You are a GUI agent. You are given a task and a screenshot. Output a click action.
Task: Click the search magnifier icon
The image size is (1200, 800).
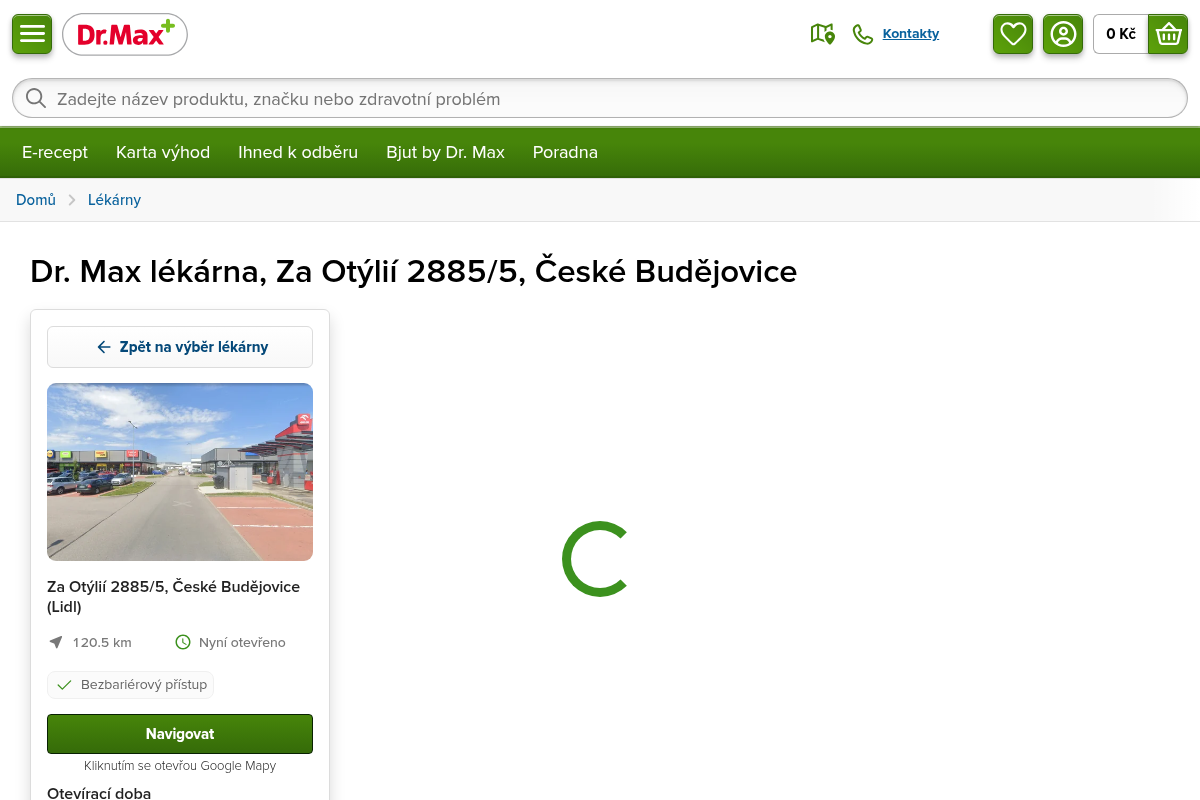click(36, 98)
